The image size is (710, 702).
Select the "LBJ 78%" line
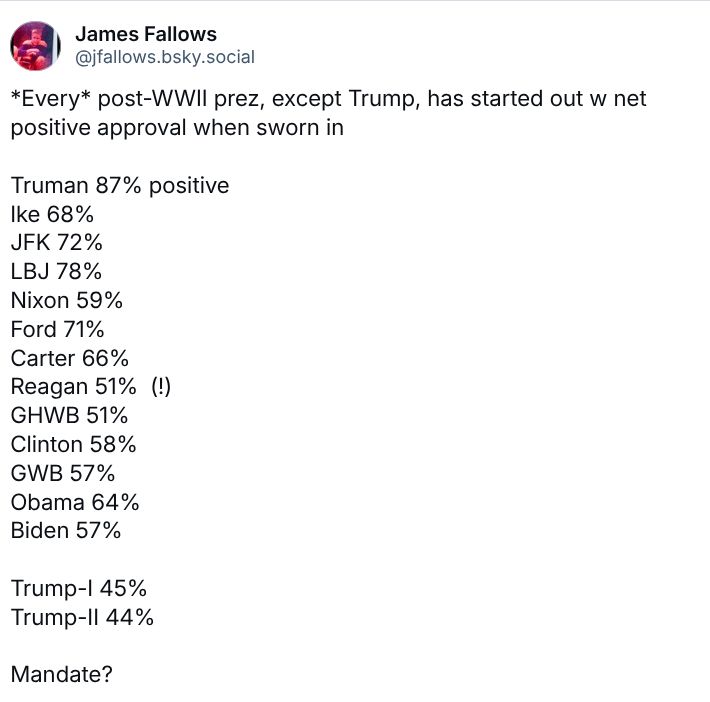click(x=57, y=272)
